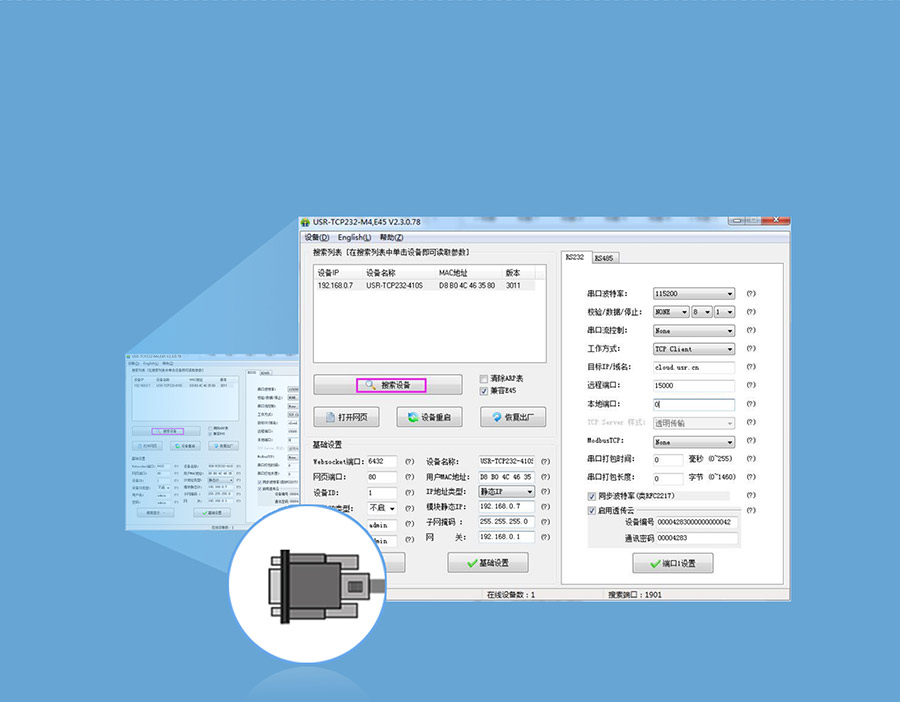Open help icon beside 校验/数据/停止
Image resolution: width=900 pixels, height=702 pixels.
click(751, 312)
